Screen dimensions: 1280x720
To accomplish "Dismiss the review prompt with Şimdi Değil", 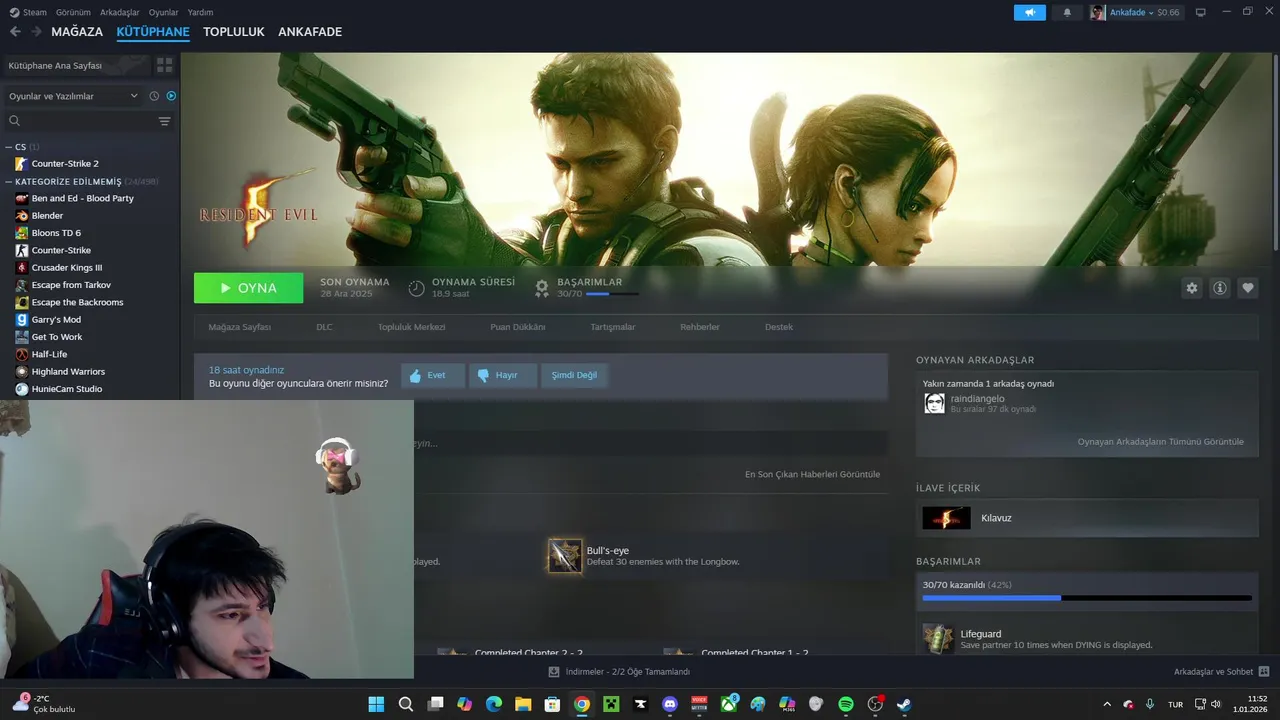I will tap(574, 375).
